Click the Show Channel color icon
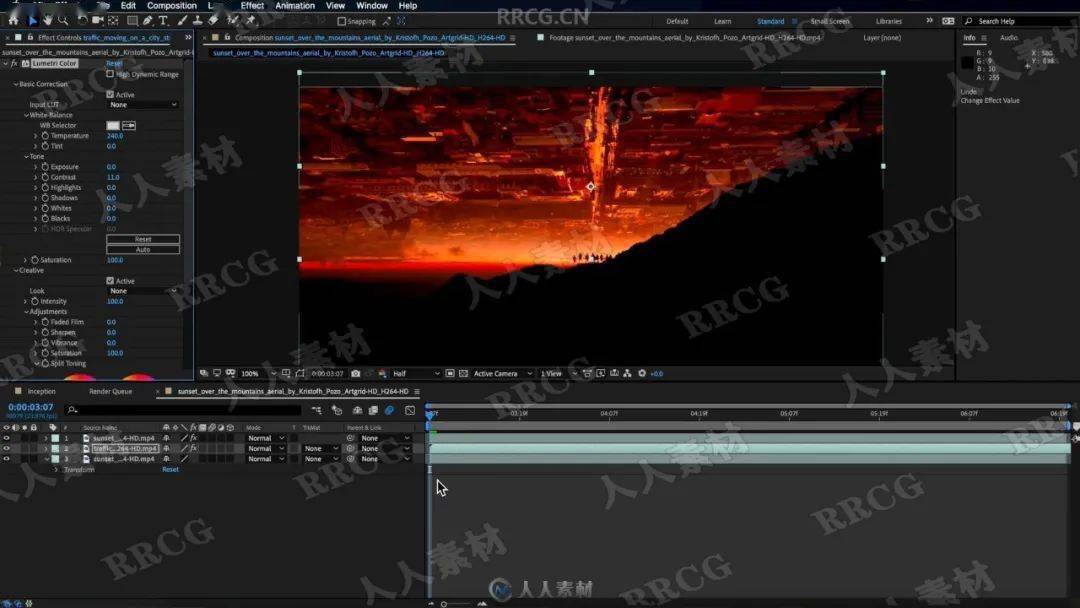The width and height of the screenshot is (1080, 608). click(x=383, y=373)
